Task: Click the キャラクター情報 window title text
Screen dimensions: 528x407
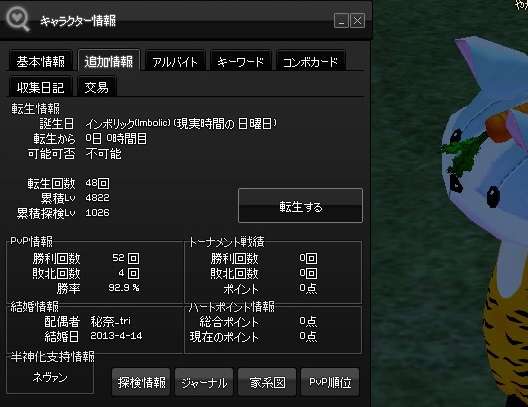Action: [78, 21]
